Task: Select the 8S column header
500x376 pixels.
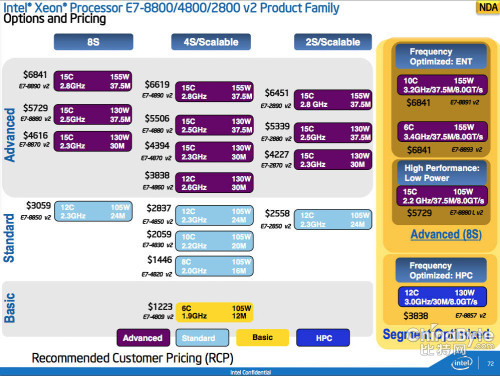Action: coord(93,42)
